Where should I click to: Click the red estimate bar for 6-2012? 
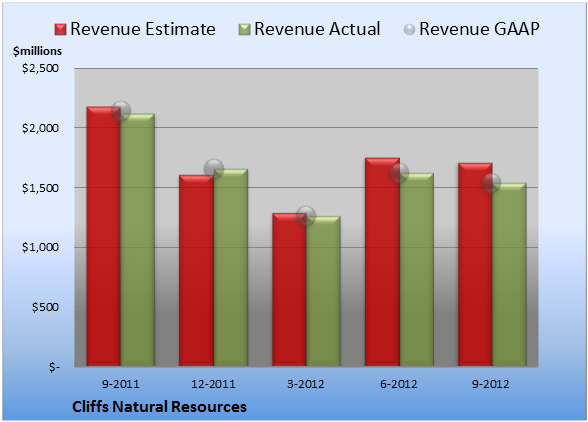coord(382,262)
